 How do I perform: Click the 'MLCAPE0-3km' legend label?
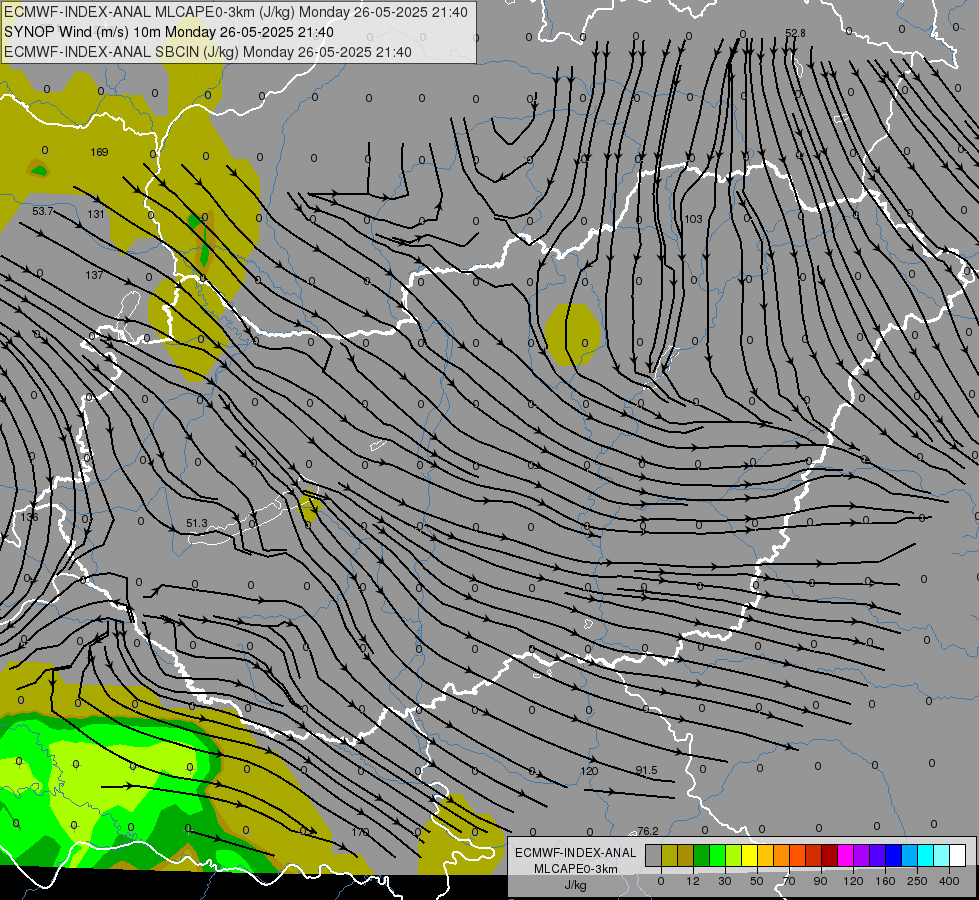[575, 869]
